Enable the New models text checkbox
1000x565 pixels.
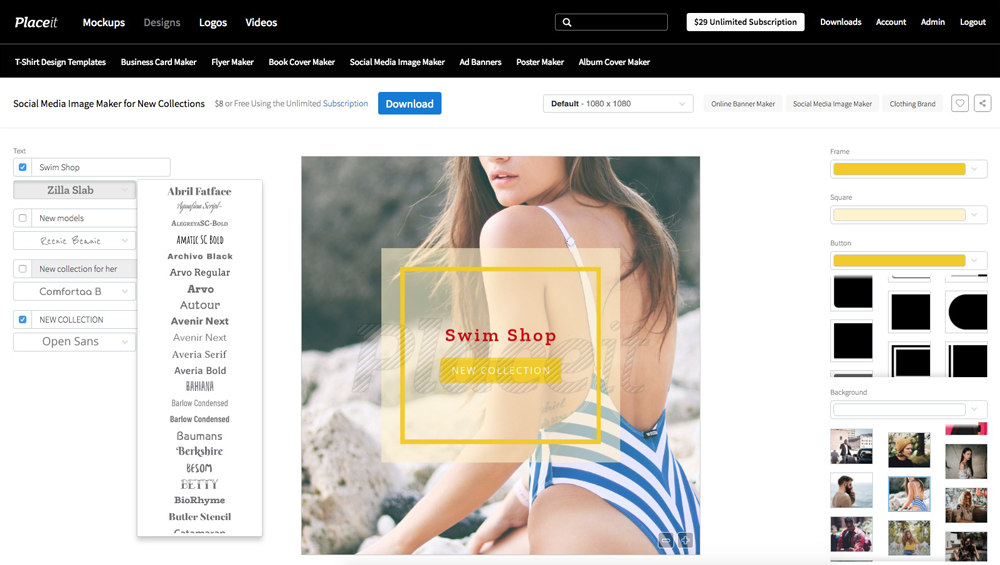[x=23, y=218]
